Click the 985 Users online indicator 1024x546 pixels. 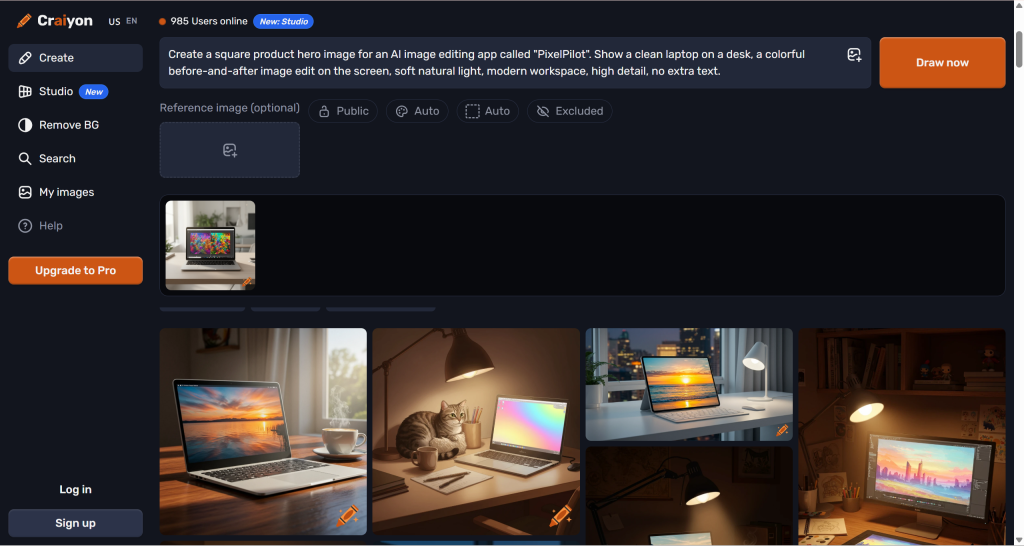pyautogui.click(x=203, y=22)
